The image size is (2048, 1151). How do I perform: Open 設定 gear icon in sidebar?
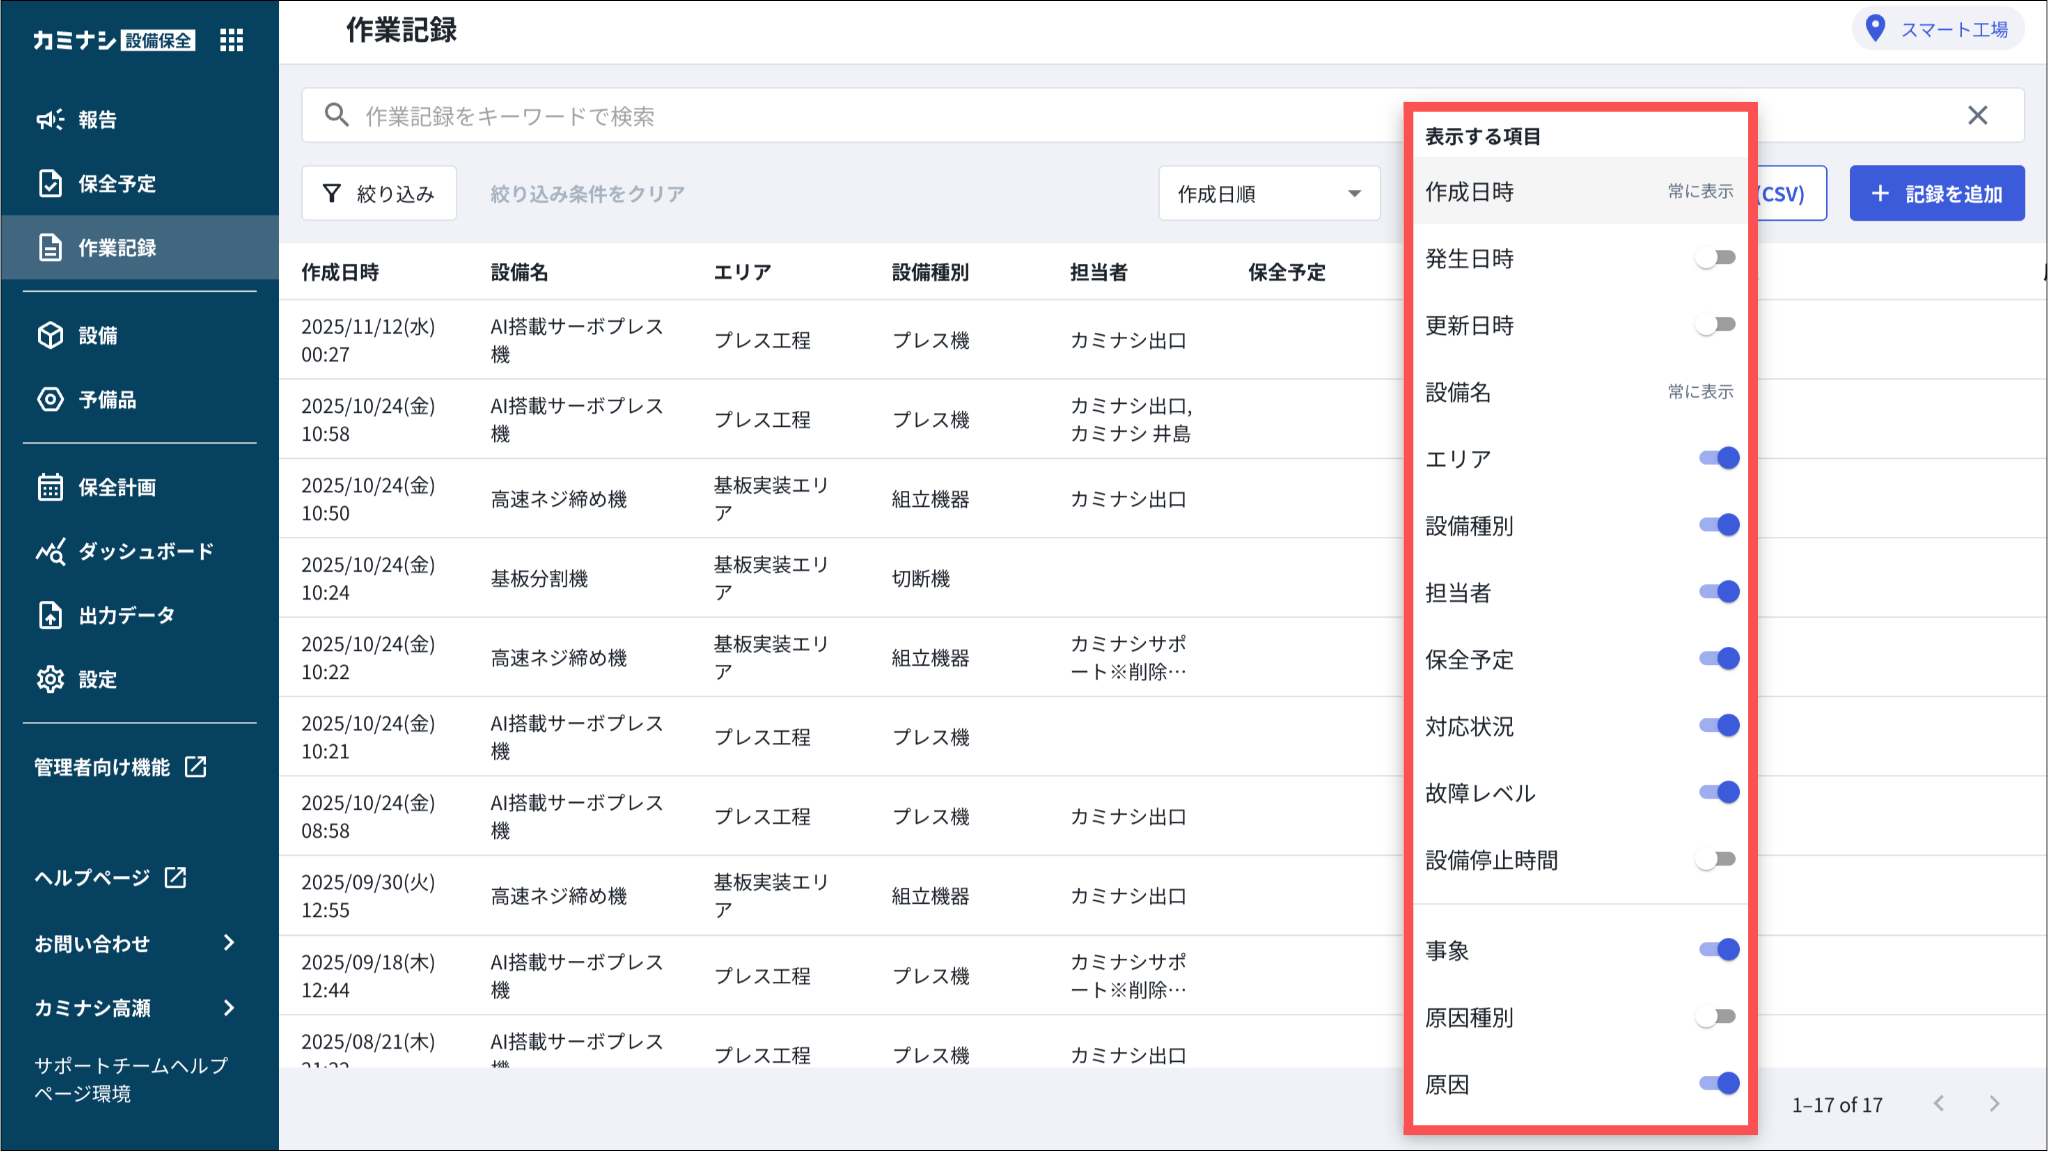tap(50, 680)
